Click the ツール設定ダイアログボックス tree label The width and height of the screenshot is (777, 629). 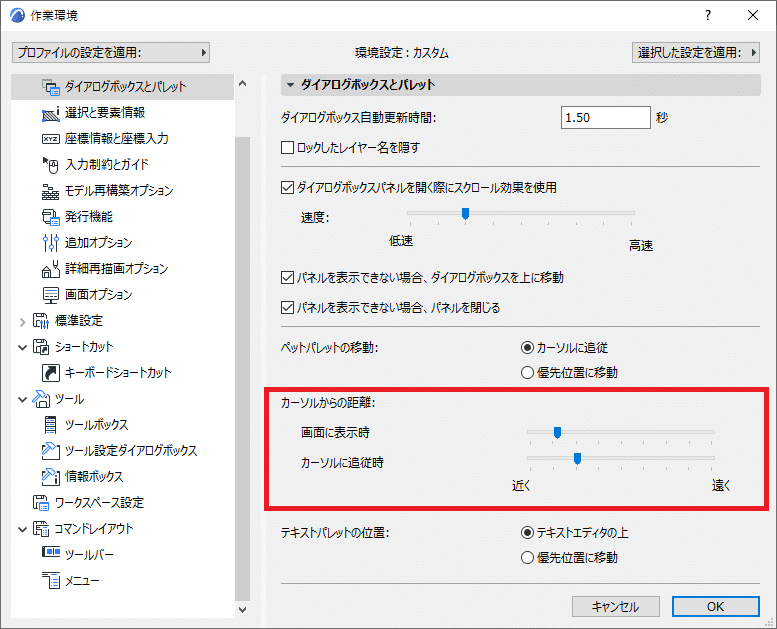[131, 451]
